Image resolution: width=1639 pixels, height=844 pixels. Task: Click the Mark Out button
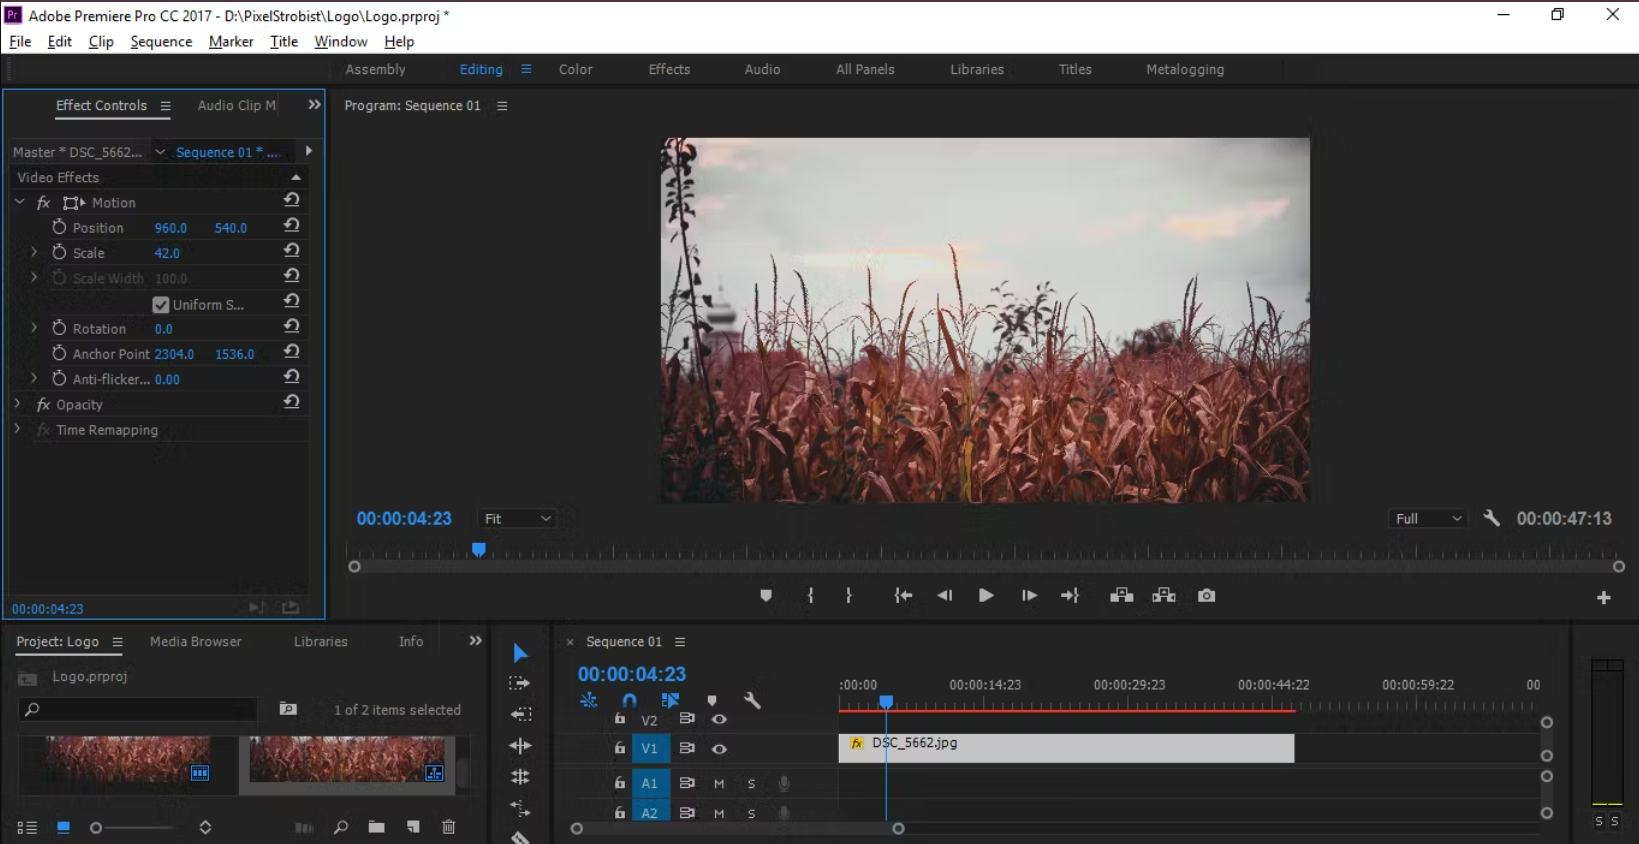click(849, 596)
